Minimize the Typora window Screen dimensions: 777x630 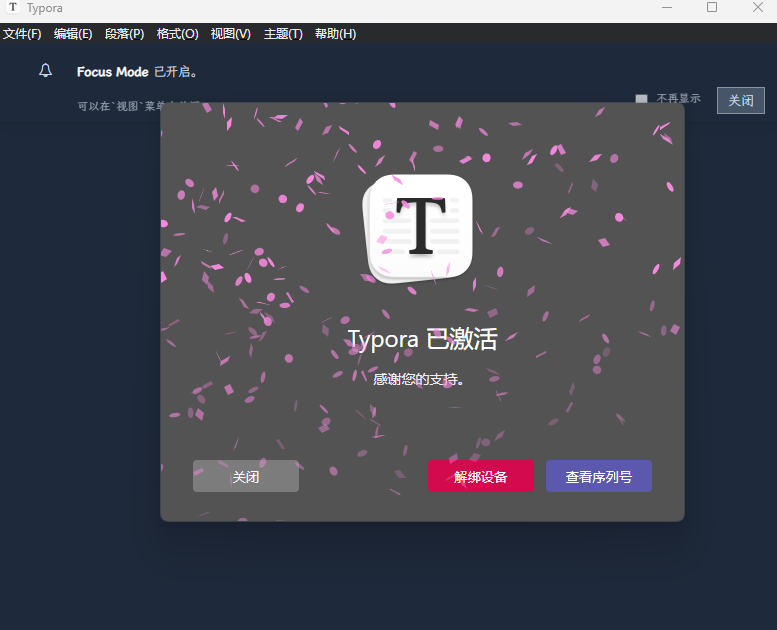click(667, 7)
